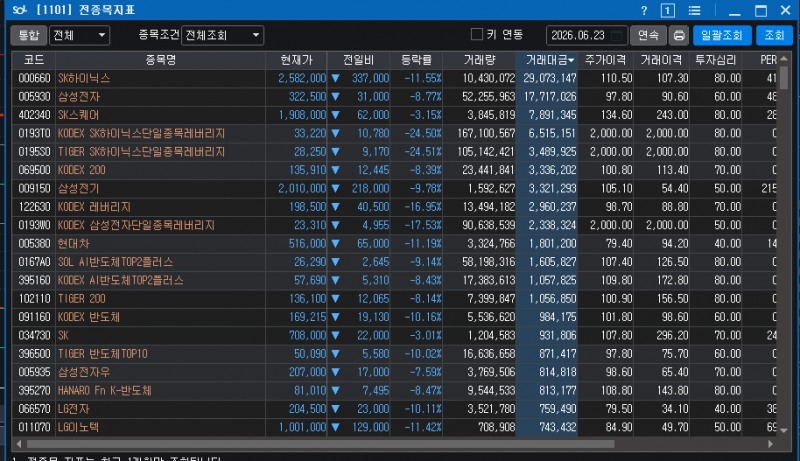Select the 삼성전기 stock name
The width and height of the screenshot is (800, 461).
click(79, 189)
